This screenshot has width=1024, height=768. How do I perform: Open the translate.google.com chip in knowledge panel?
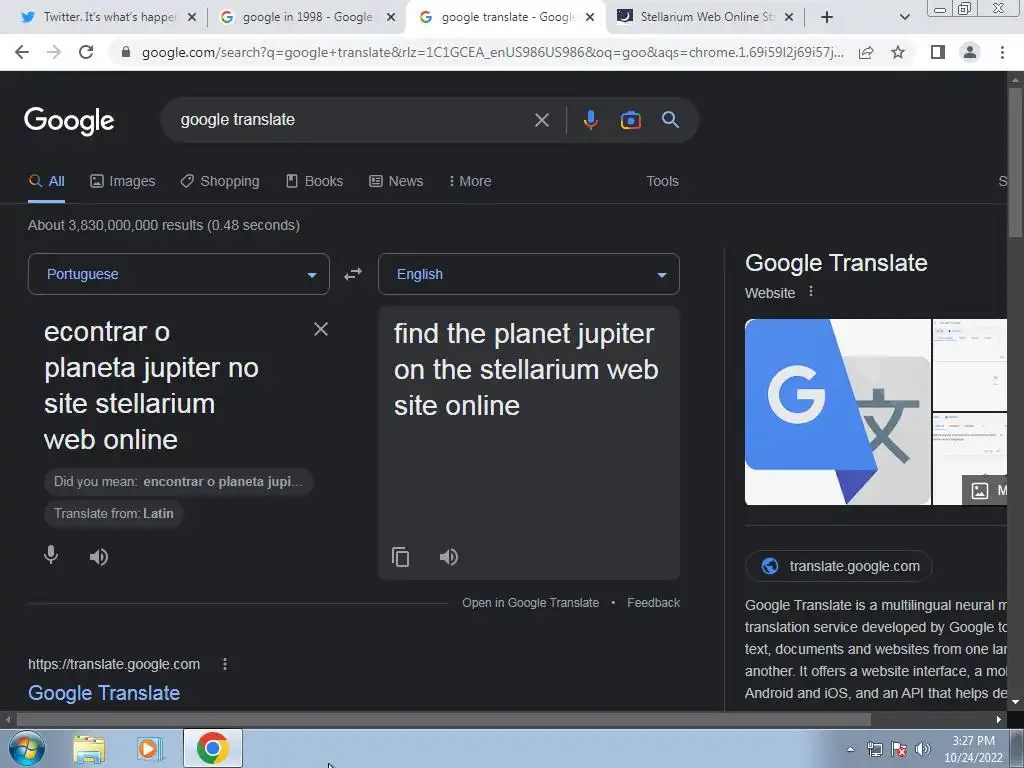(839, 566)
